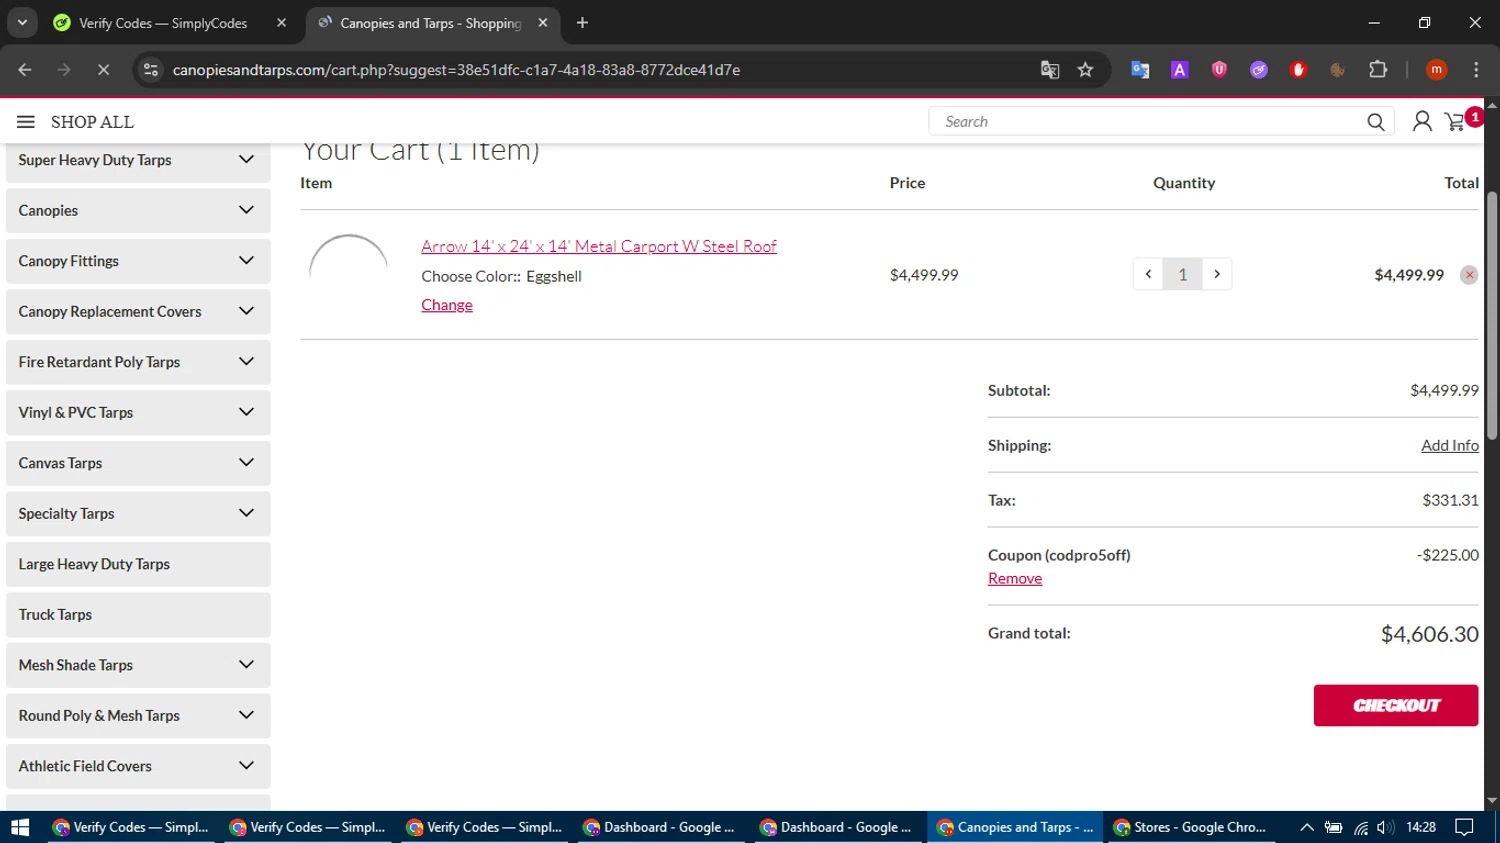The width and height of the screenshot is (1500, 843).
Task: Open the Large Heavy Duty Tarps category
Action: (x=138, y=564)
